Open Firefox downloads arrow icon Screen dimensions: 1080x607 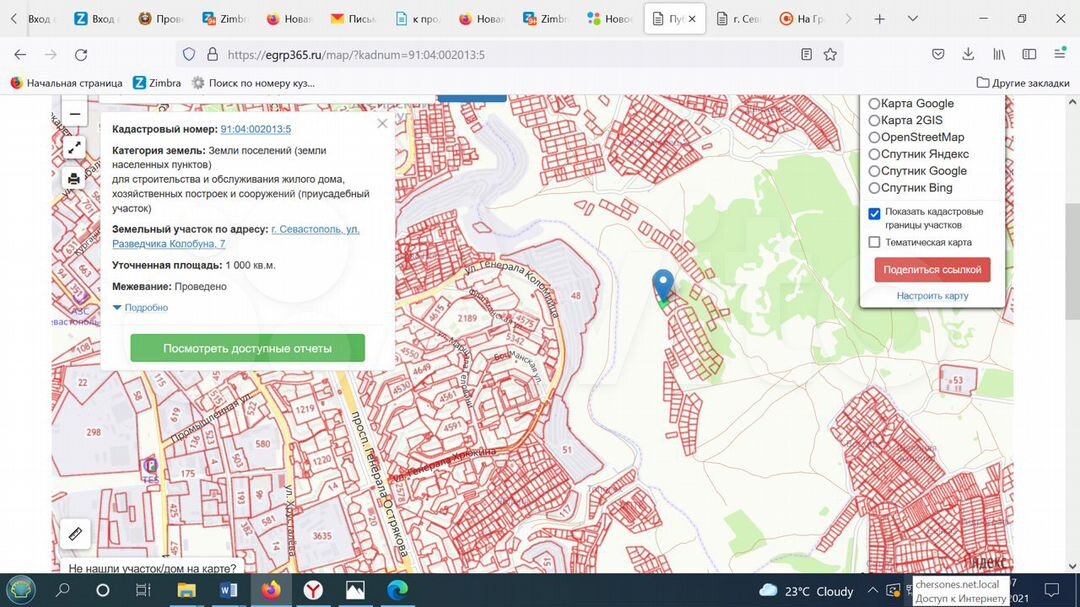[x=968, y=55]
